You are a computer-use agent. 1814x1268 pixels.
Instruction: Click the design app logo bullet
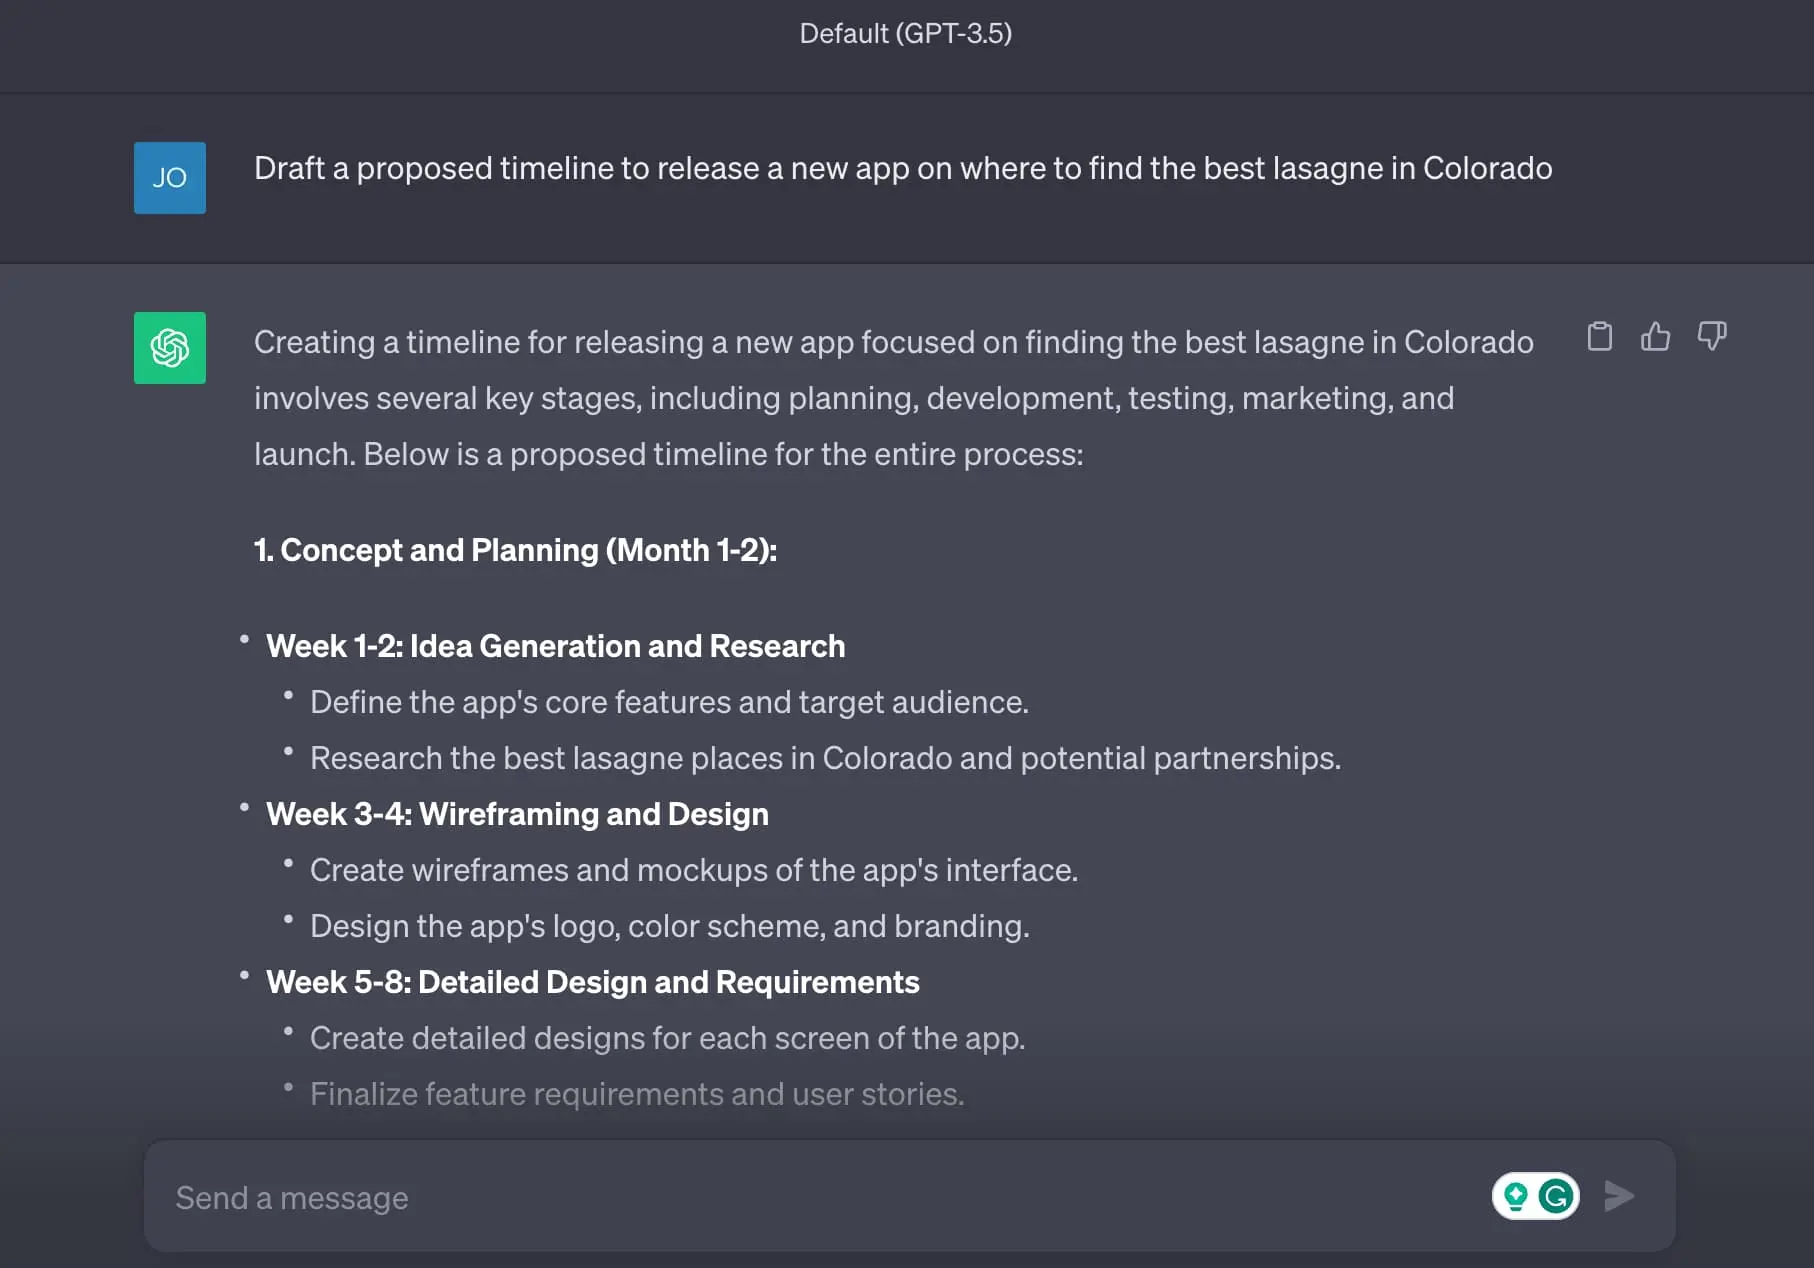[670, 926]
